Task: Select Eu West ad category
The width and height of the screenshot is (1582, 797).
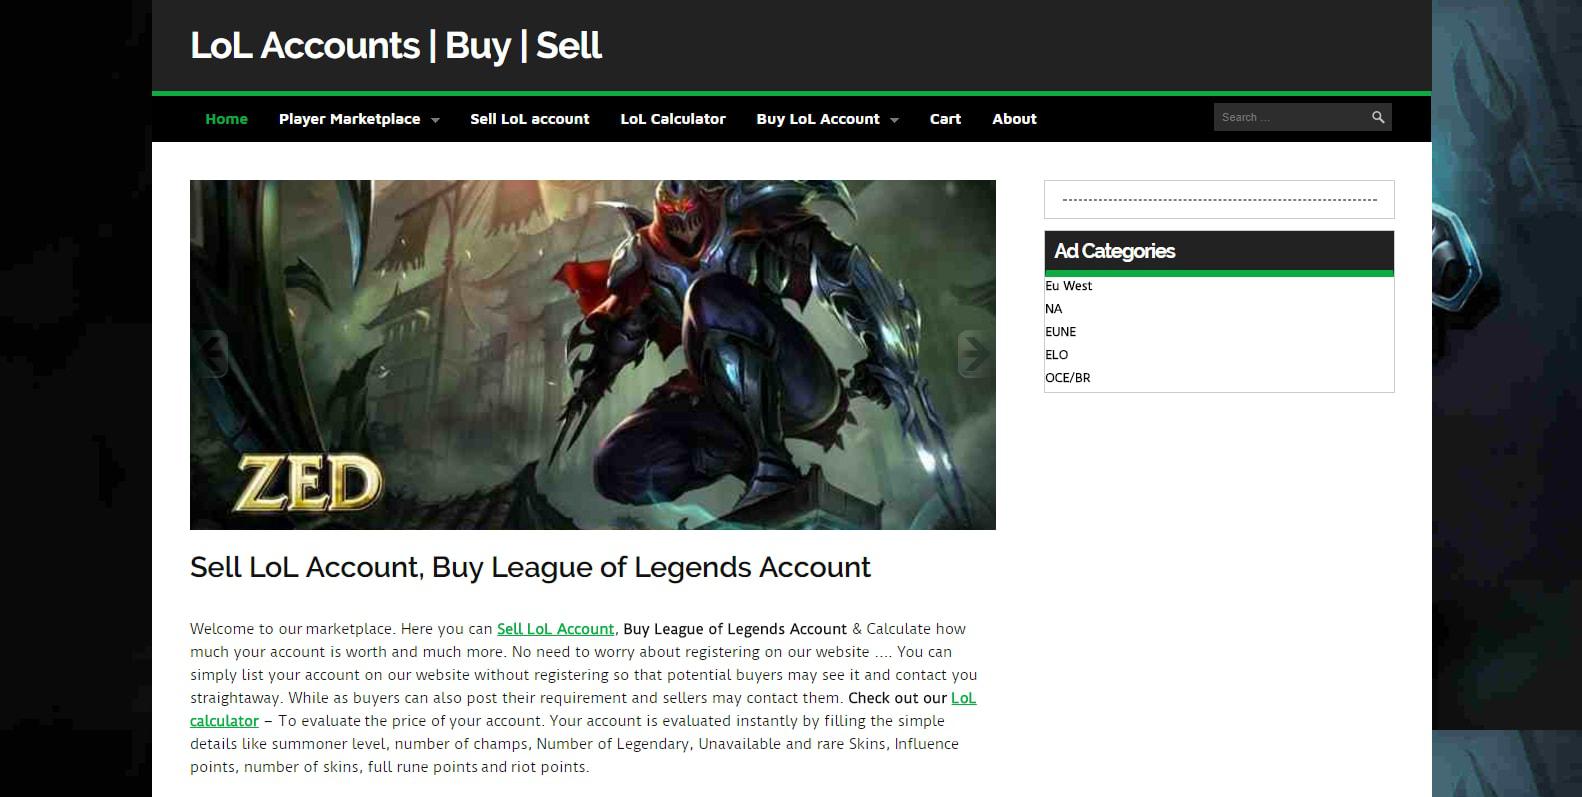Action: tap(1068, 286)
